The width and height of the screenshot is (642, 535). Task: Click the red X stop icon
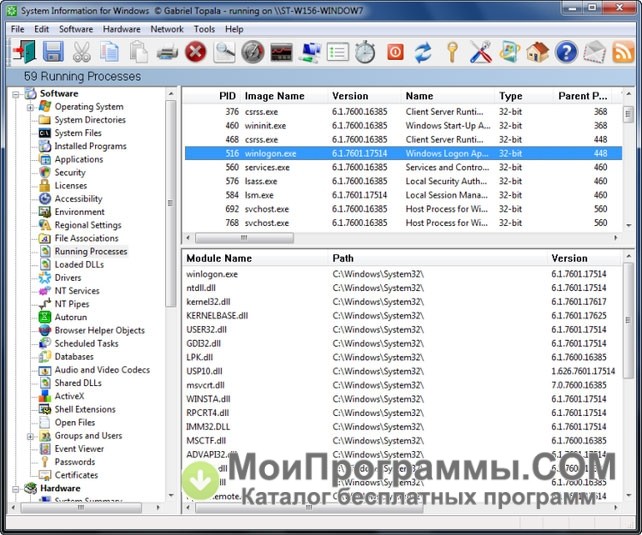[196, 52]
